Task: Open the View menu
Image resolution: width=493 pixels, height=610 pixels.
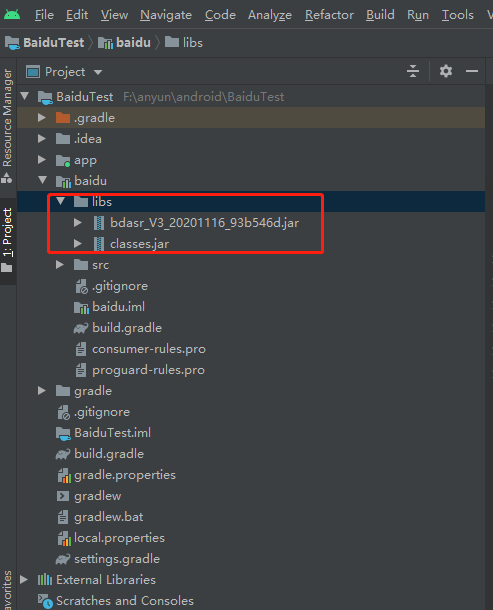Action: click(x=114, y=15)
